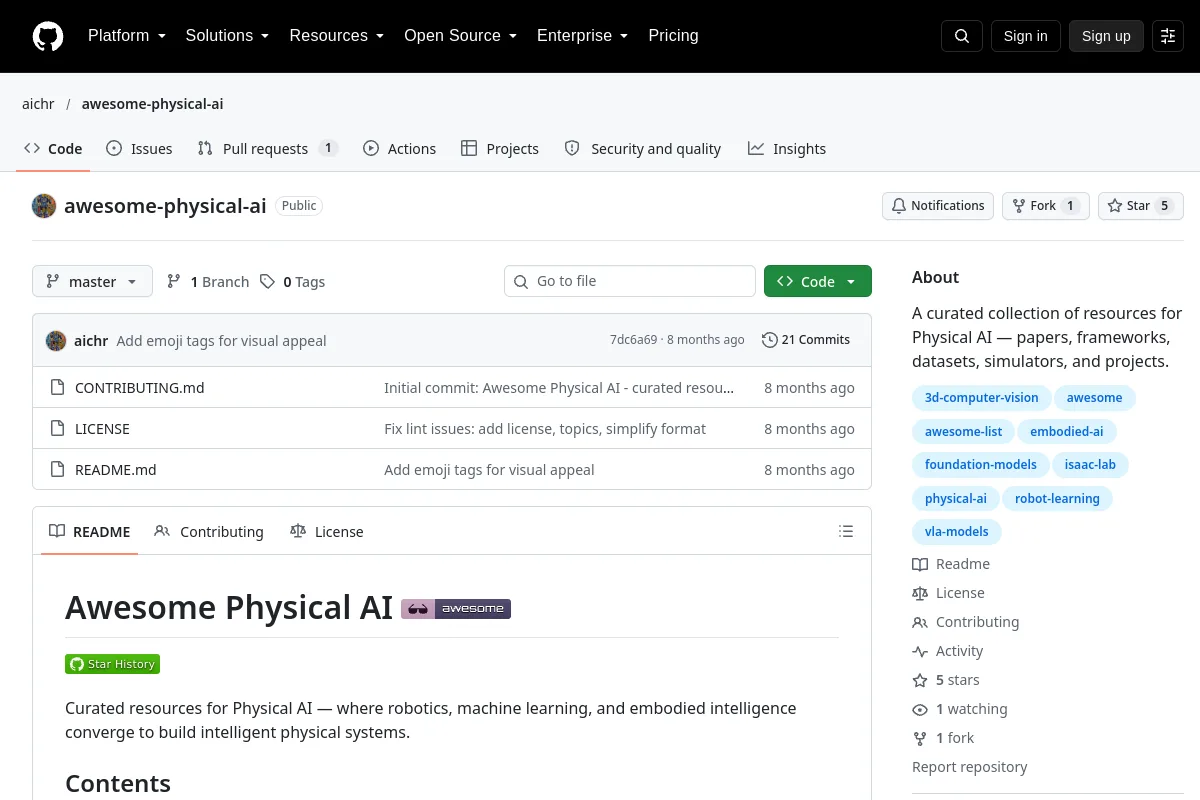The width and height of the screenshot is (1200, 800).
Task: Click the Notifications bell button
Action: 938,206
